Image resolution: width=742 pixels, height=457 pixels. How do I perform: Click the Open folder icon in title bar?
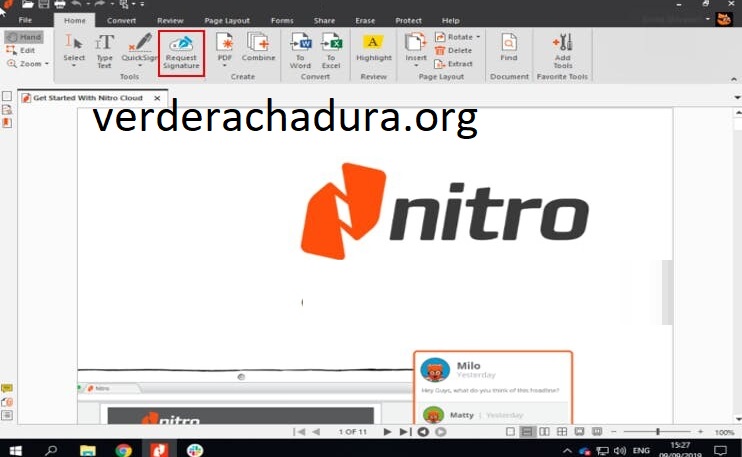(x=27, y=4)
